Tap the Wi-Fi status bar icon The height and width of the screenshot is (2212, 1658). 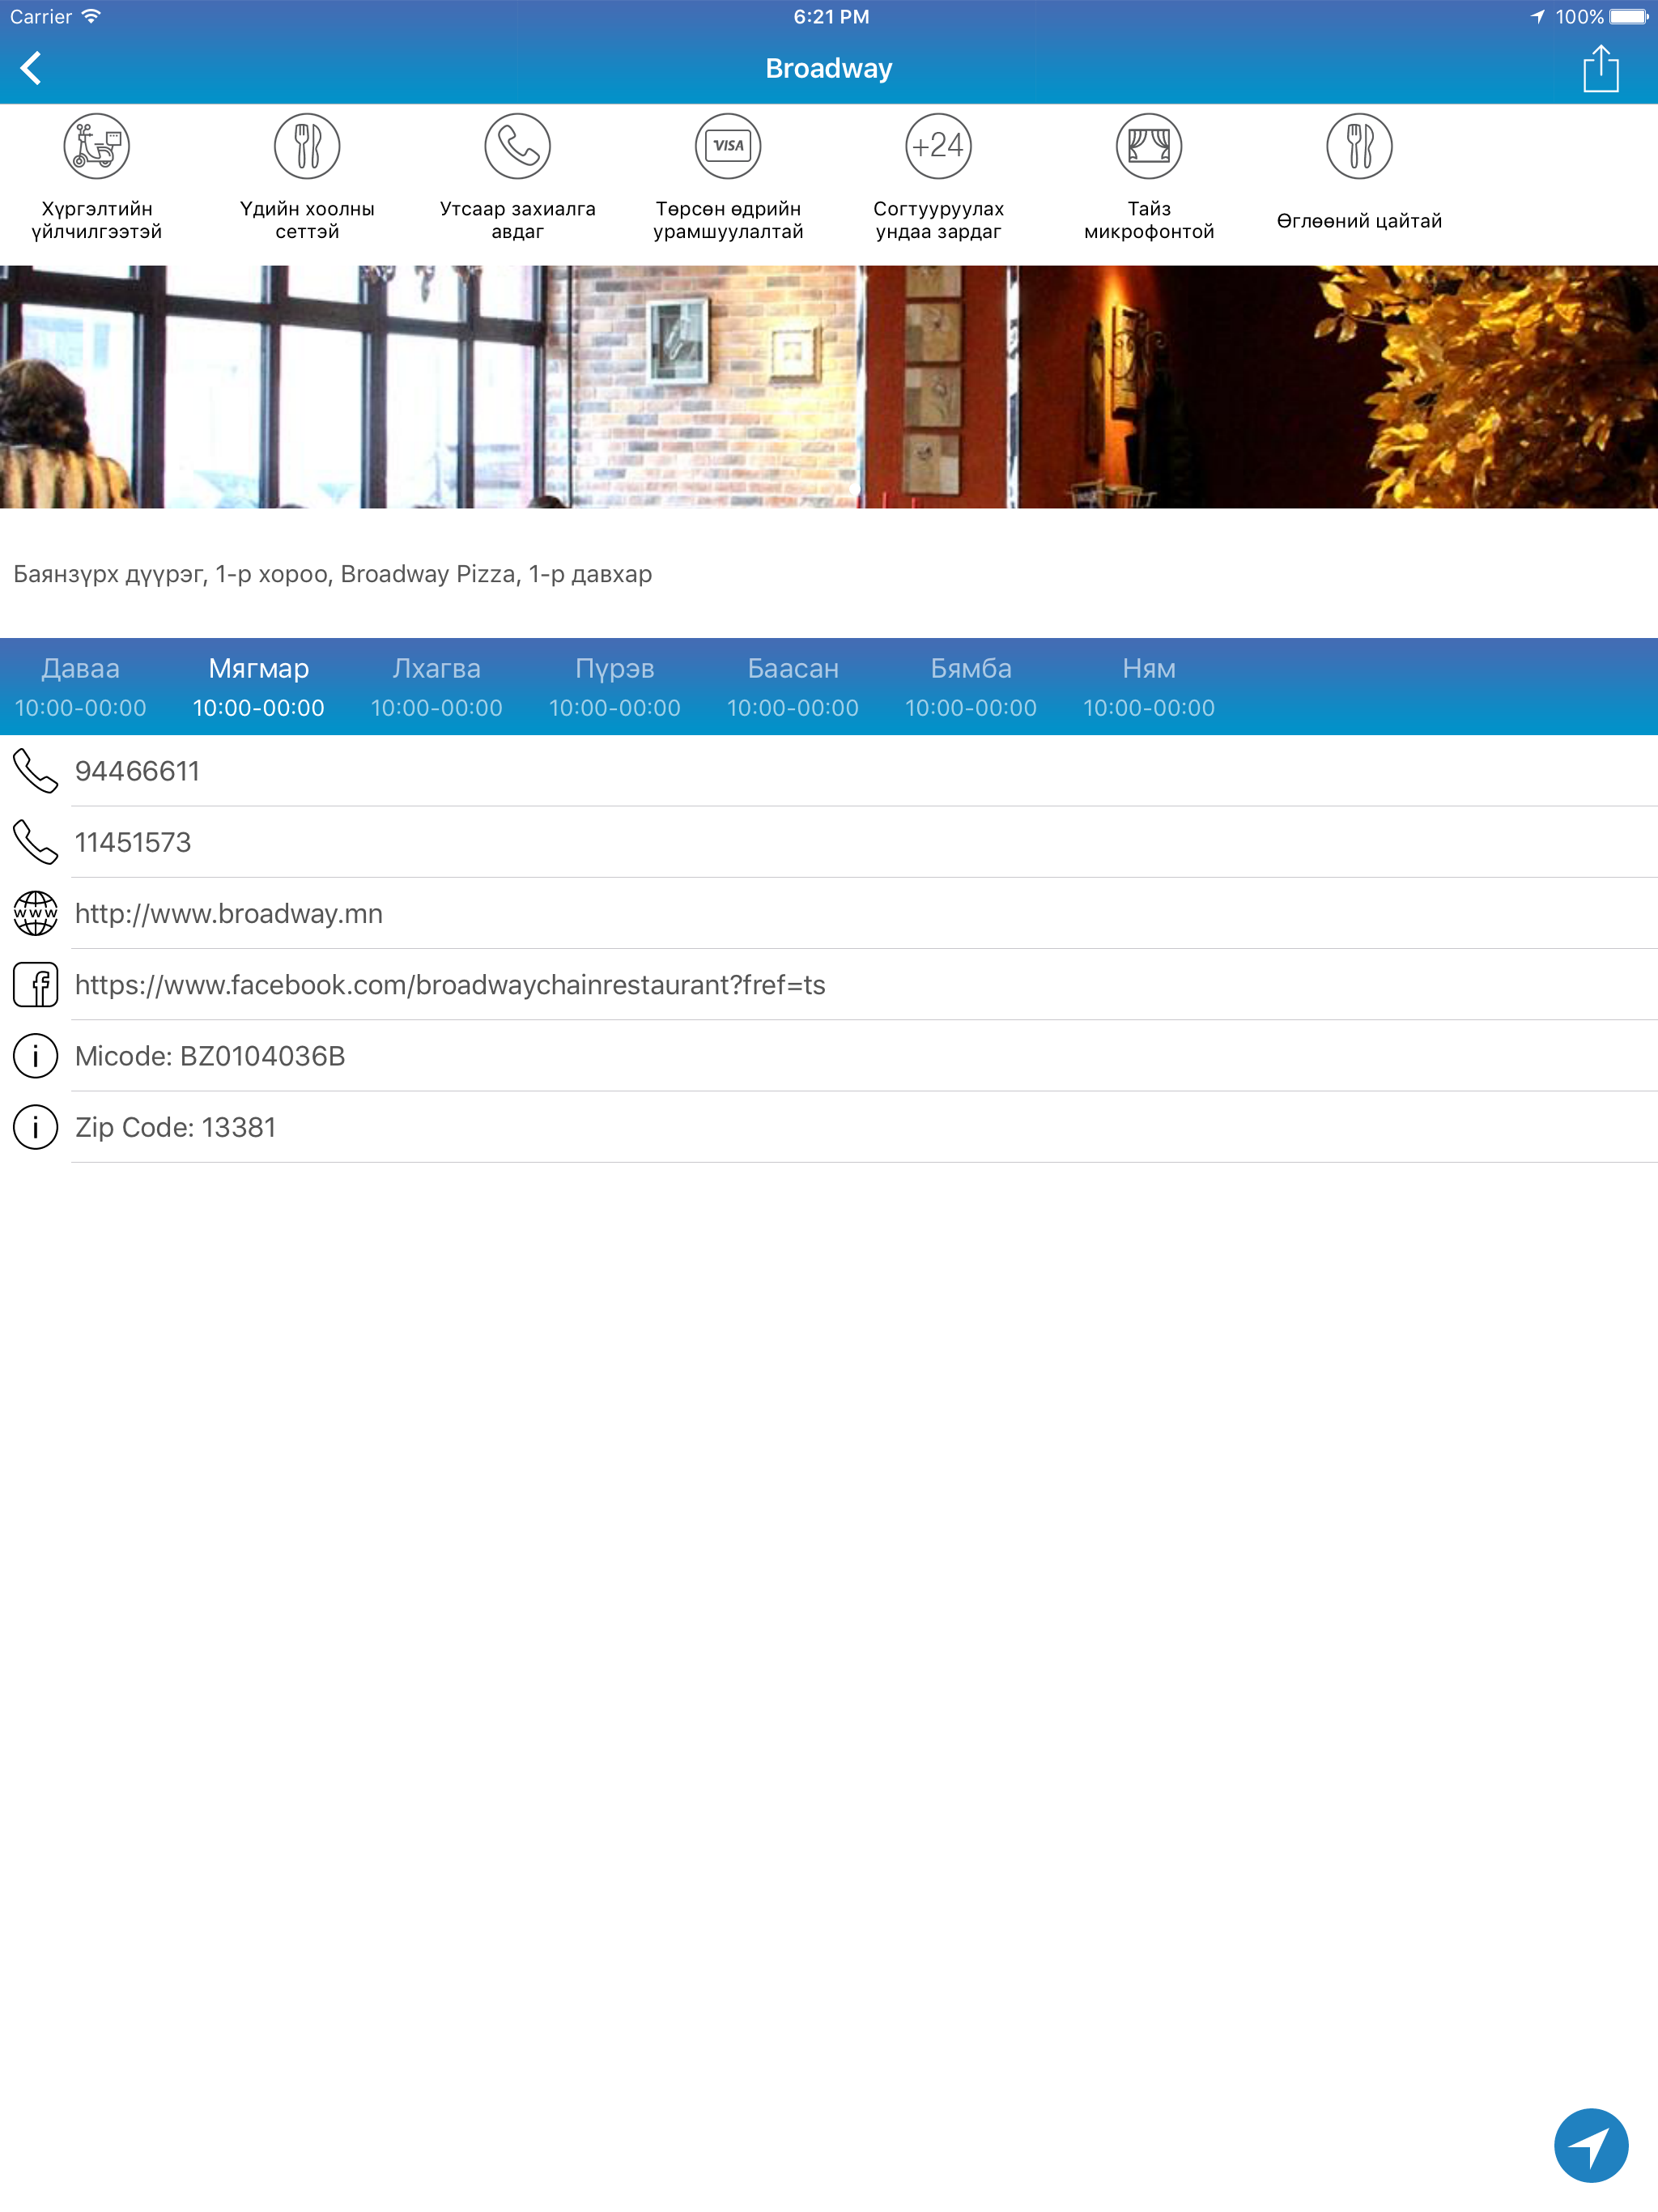(x=91, y=16)
